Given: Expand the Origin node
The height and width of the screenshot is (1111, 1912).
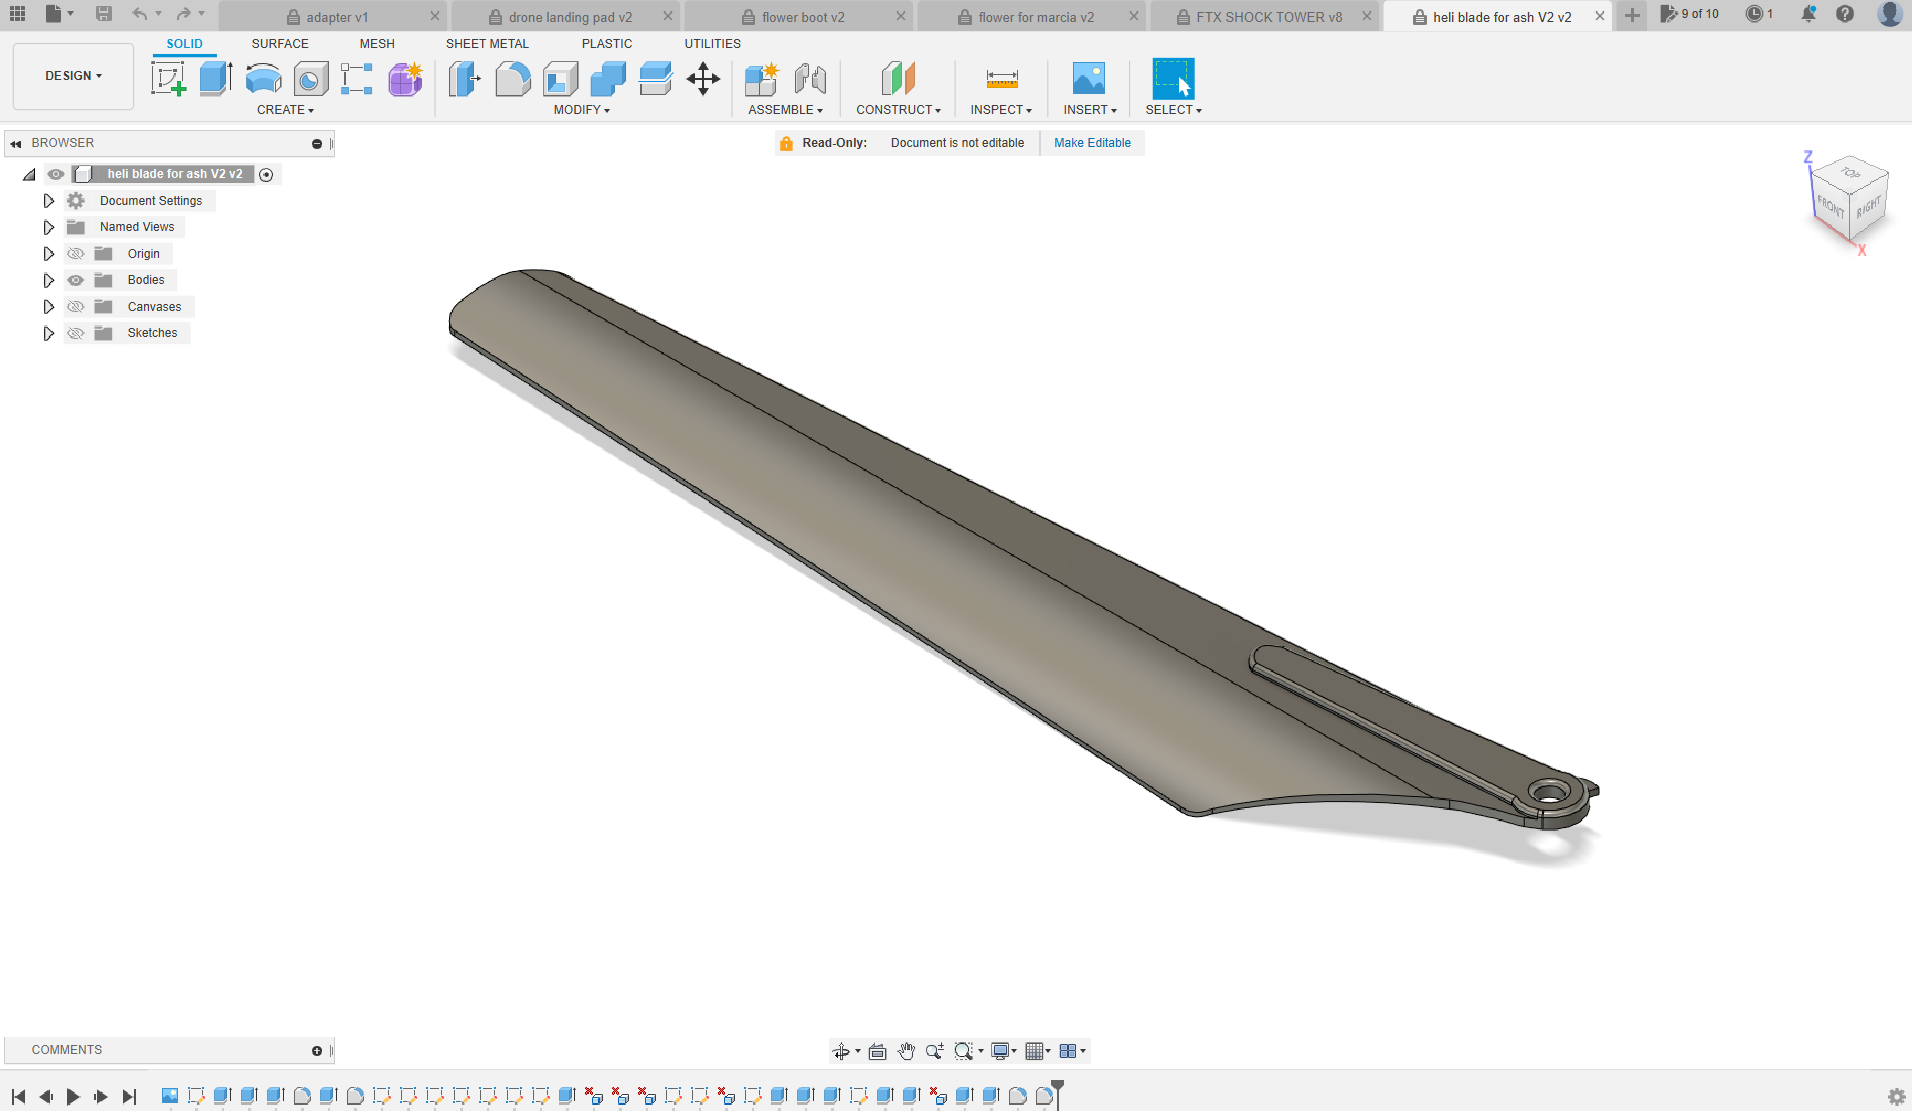Looking at the screenshot, I should (48, 254).
